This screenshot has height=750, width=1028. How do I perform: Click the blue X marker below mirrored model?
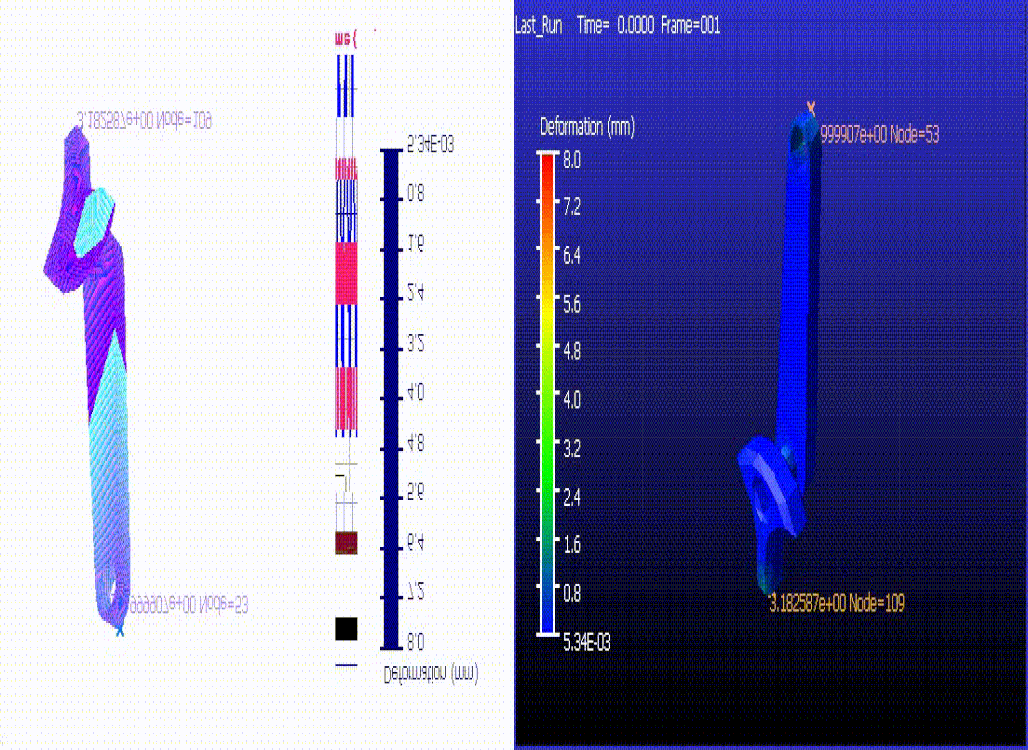click(120, 631)
